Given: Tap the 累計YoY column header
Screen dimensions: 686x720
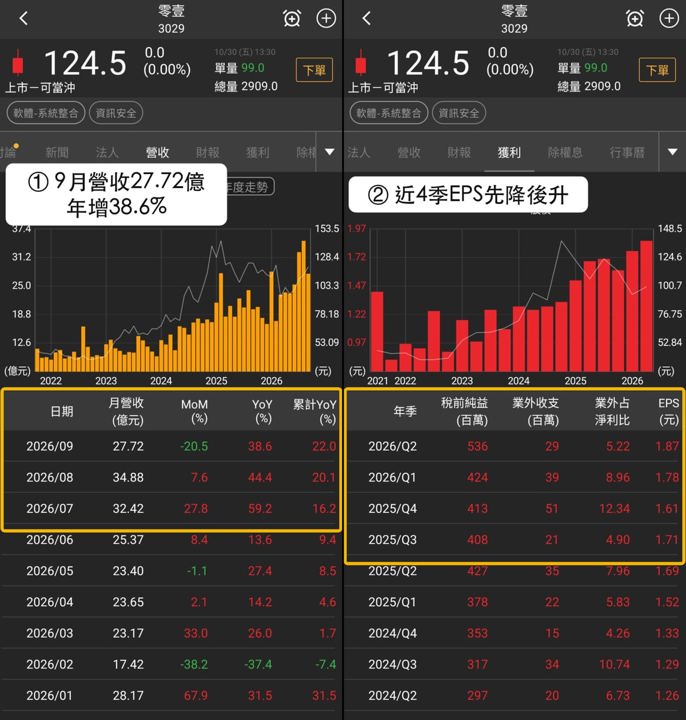Looking at the screenshot, I should coord(315,411).
